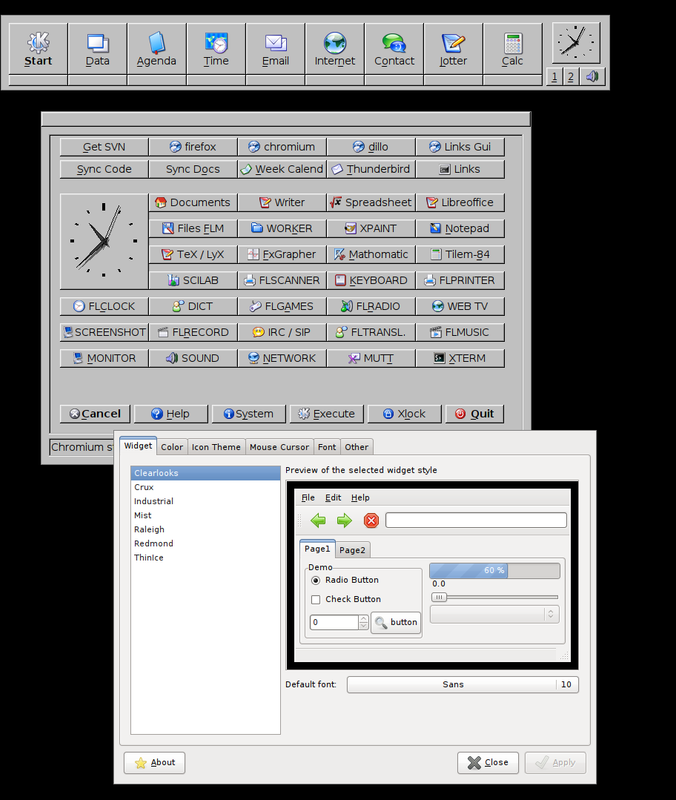Screen dimensions: 676x800
Task: Switch to workspace 2 in the panel
Action: 571,77
